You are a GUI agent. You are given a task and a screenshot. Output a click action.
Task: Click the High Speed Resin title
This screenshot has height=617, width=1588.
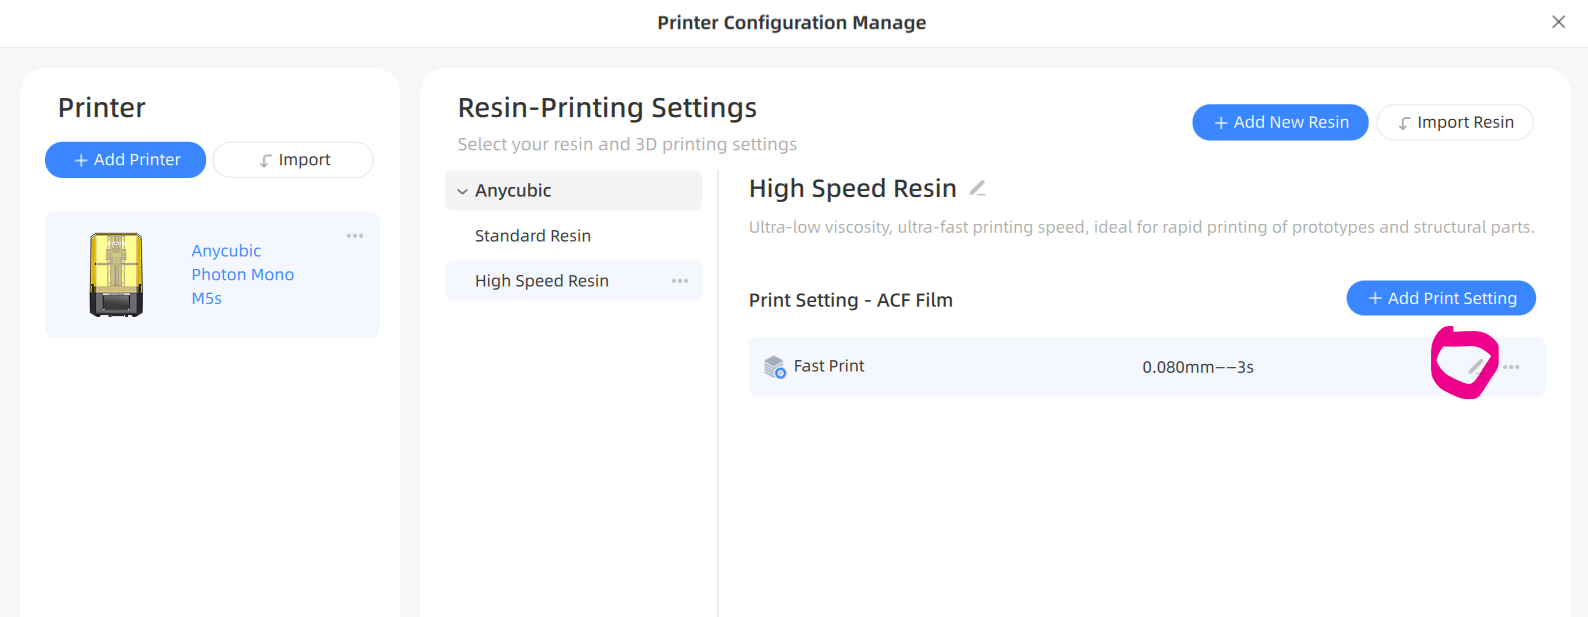point(853,188)
